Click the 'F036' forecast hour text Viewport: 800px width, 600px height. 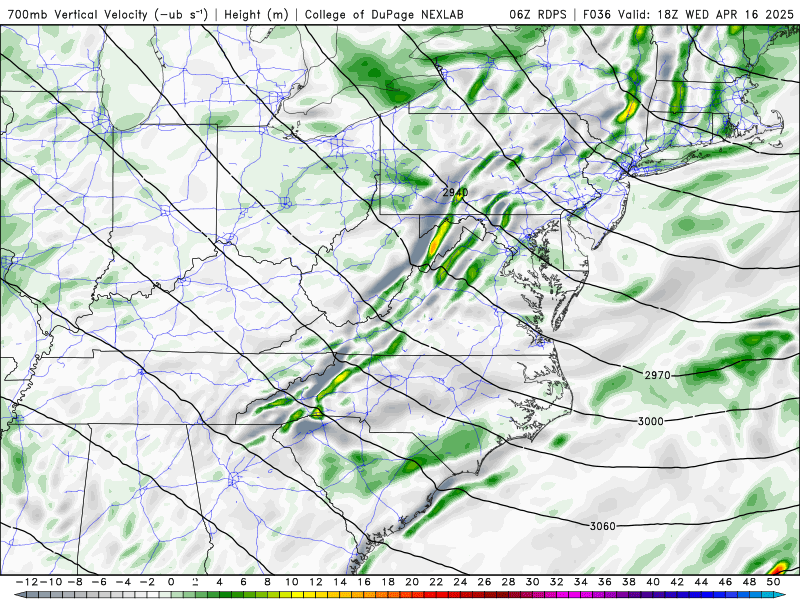pos(597,15)
